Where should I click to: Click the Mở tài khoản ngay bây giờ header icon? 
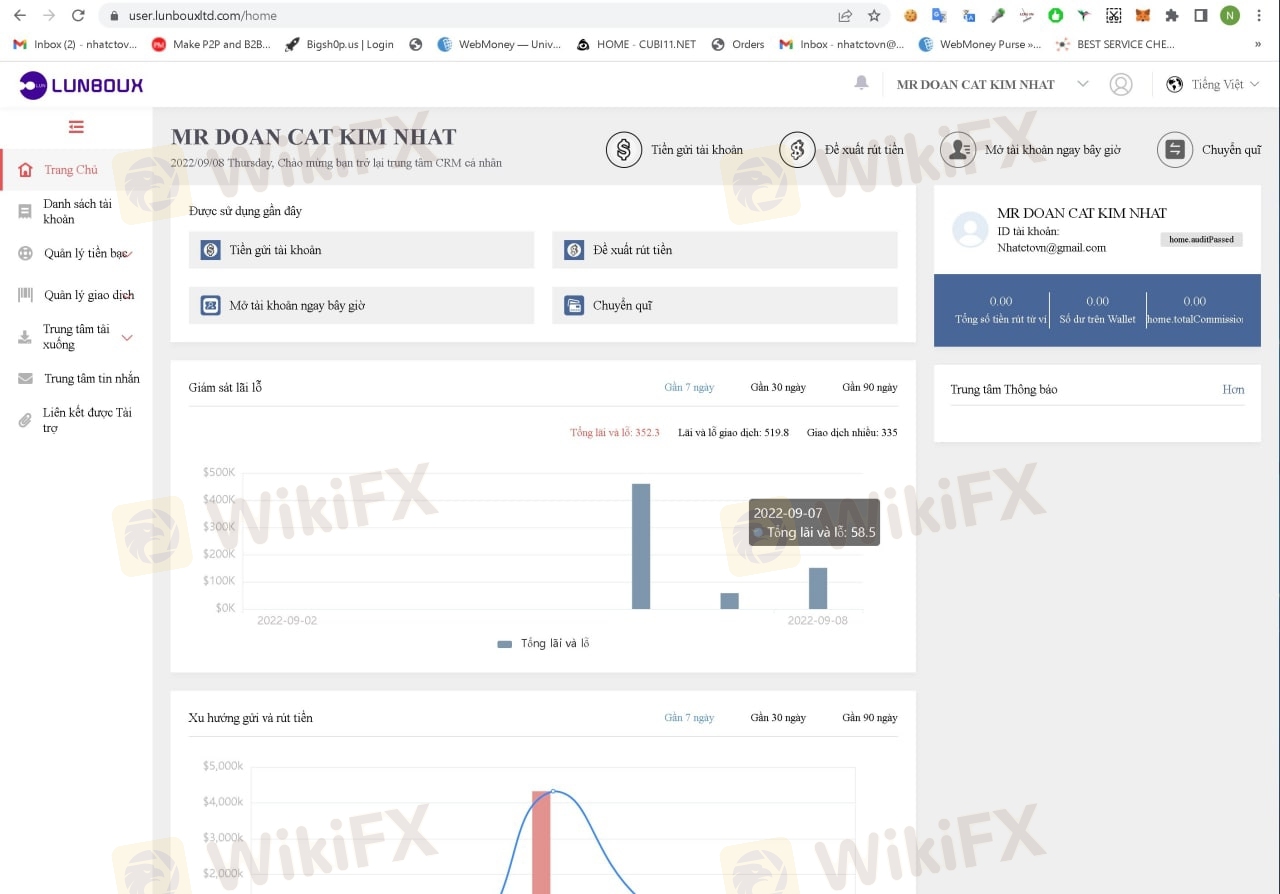958,150
